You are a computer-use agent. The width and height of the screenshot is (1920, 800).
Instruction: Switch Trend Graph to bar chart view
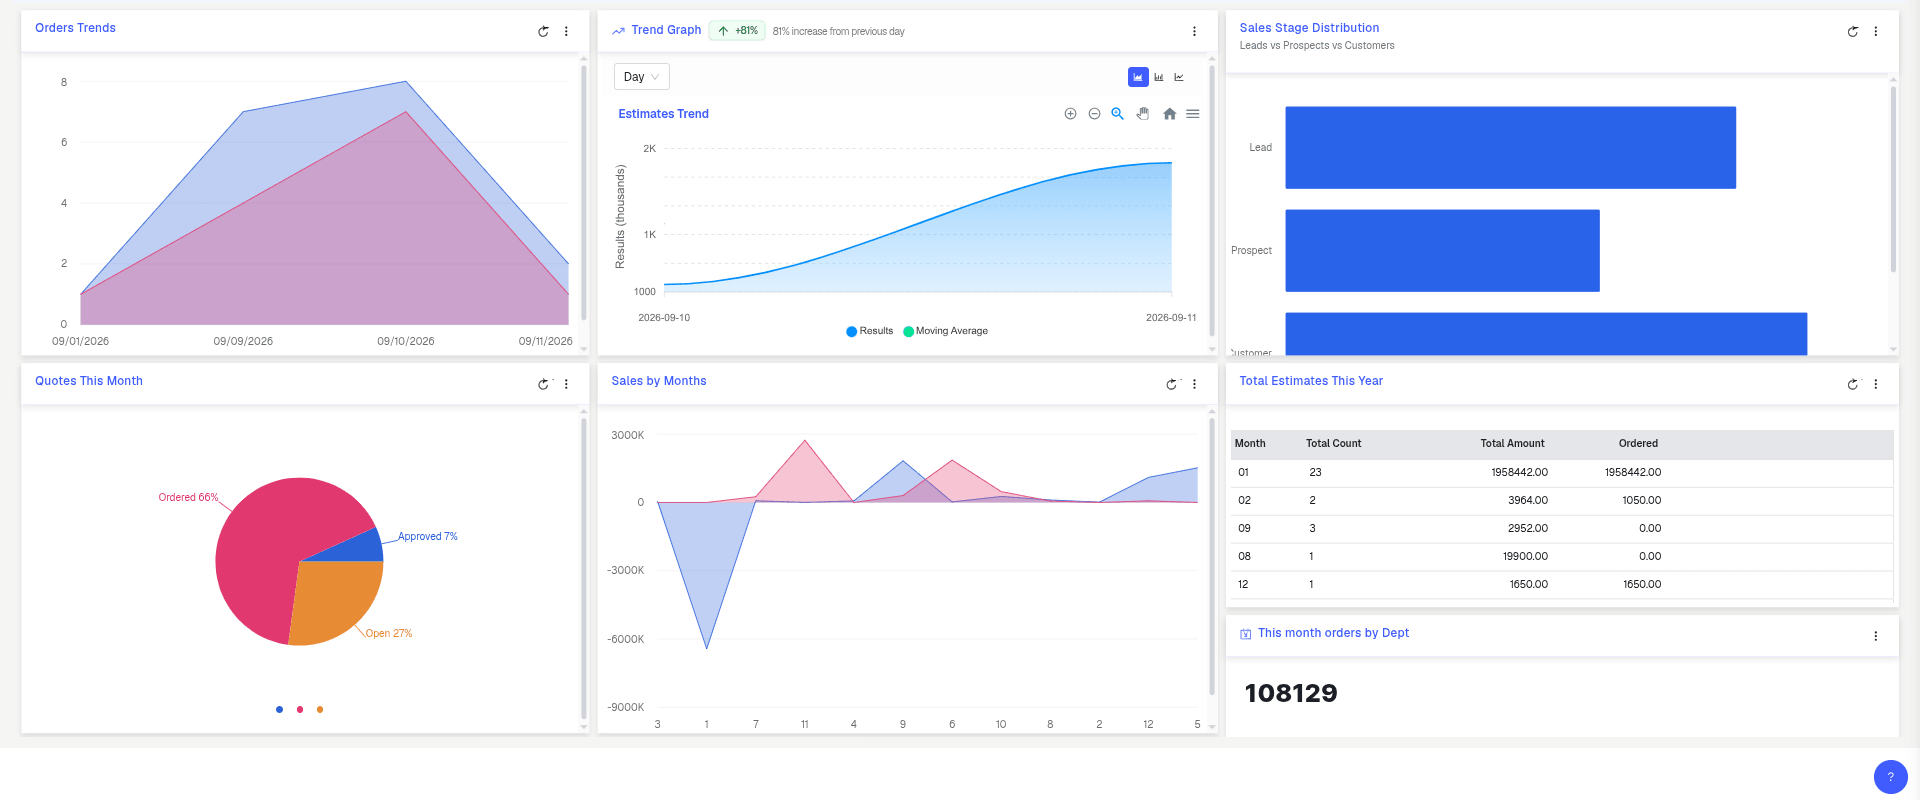tap(1159, 77)
